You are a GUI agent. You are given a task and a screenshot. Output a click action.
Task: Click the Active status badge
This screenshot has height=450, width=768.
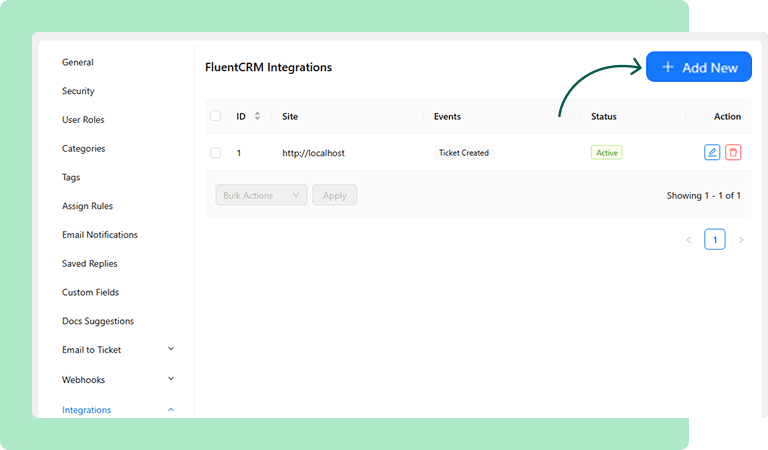click(606, 153)
